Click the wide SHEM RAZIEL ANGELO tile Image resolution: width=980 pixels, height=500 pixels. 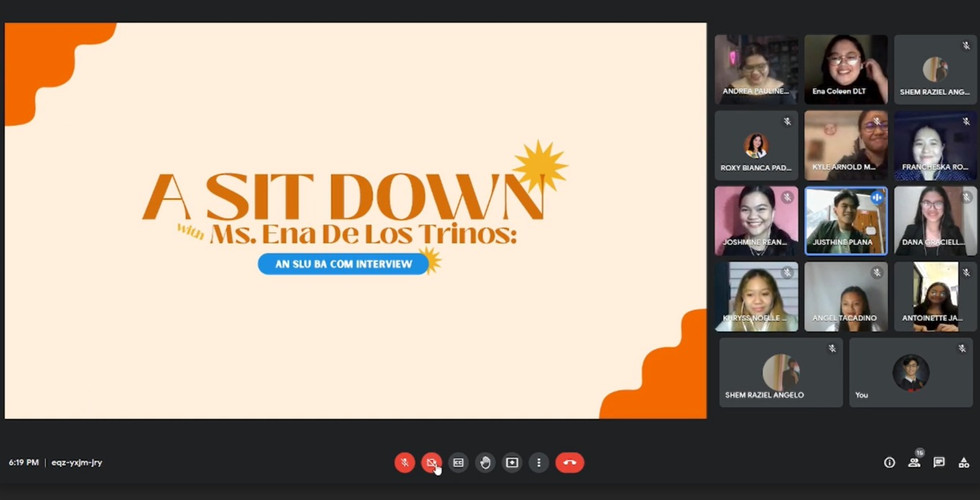781,372
